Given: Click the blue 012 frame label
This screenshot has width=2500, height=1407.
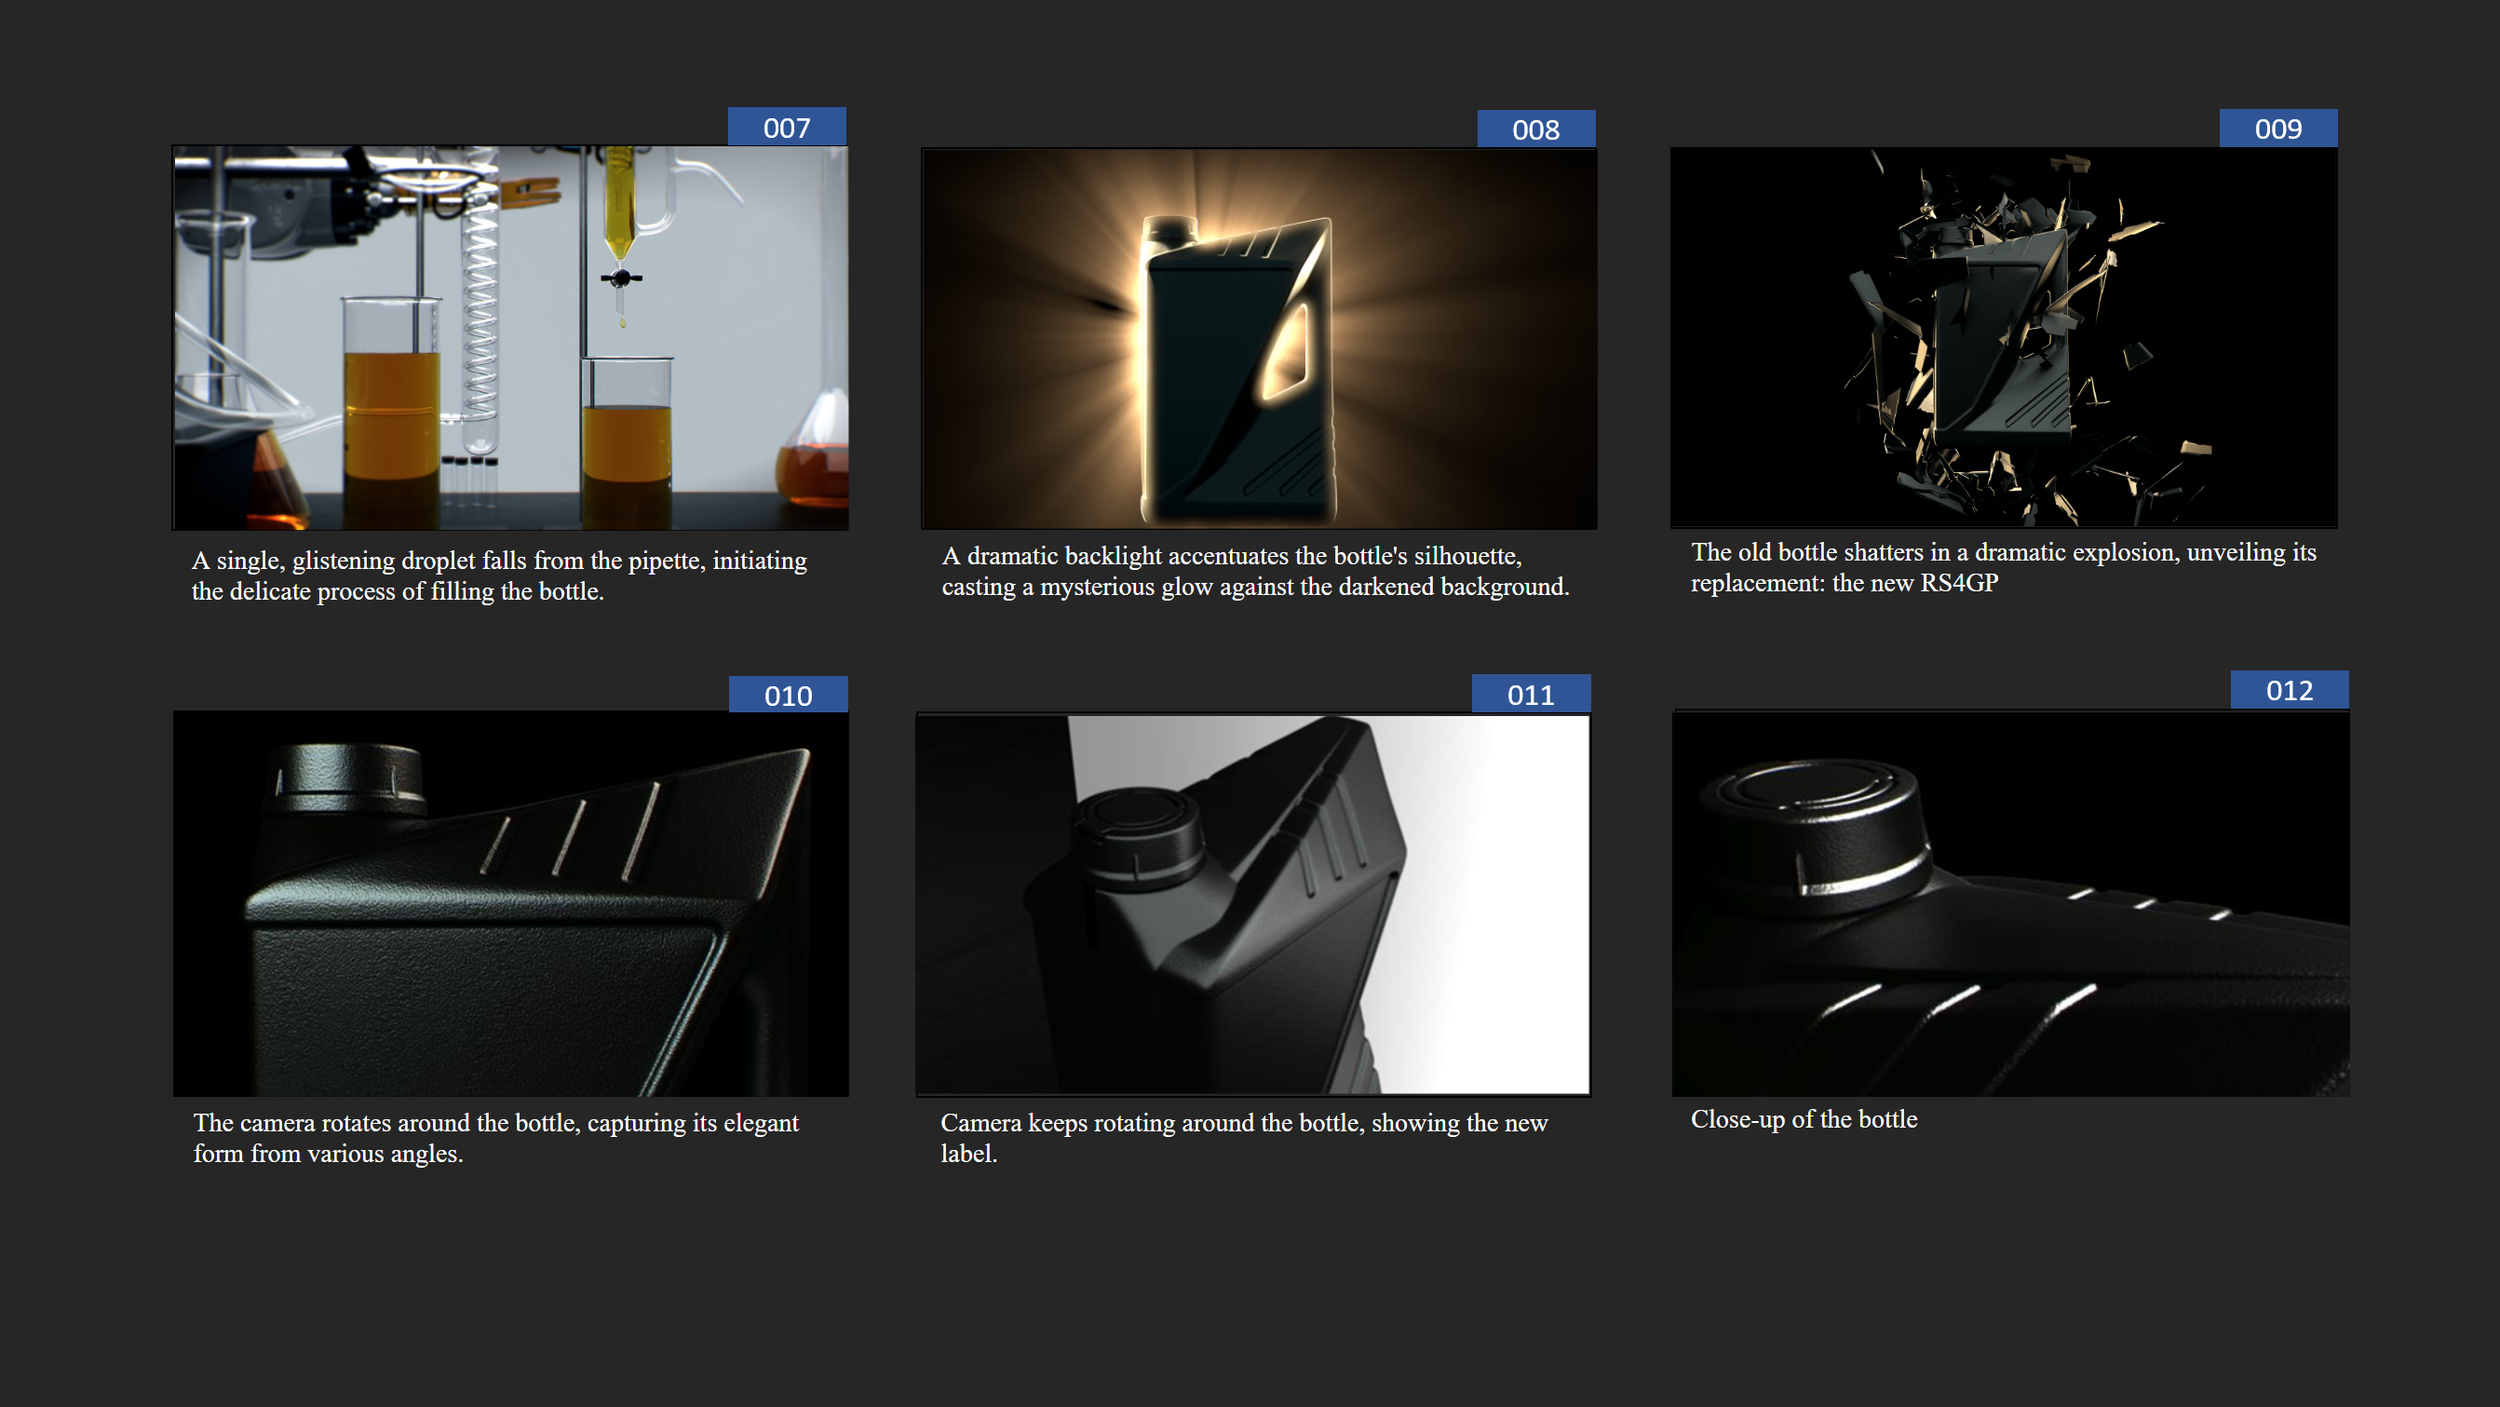Looking at the screenshot, I should pos(2288,690).
